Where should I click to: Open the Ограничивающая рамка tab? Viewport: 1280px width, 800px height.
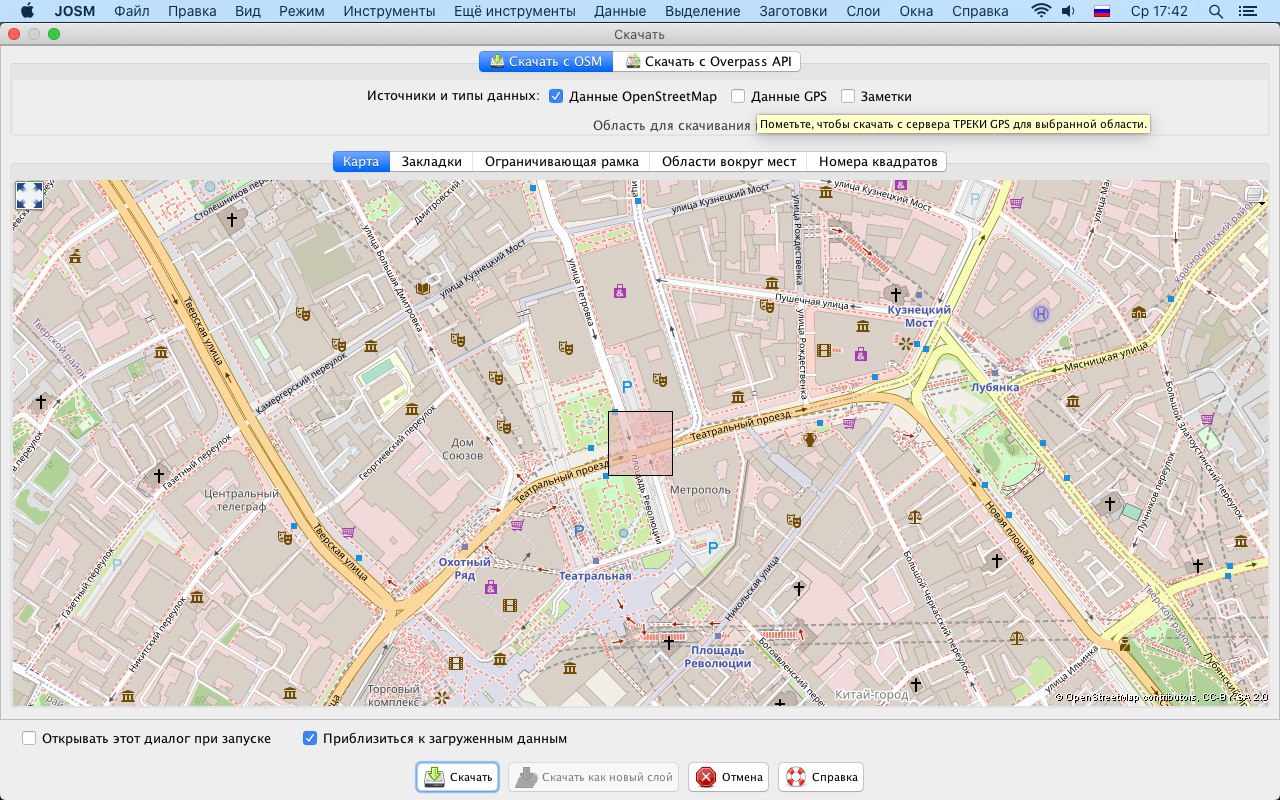pos(561,161)
